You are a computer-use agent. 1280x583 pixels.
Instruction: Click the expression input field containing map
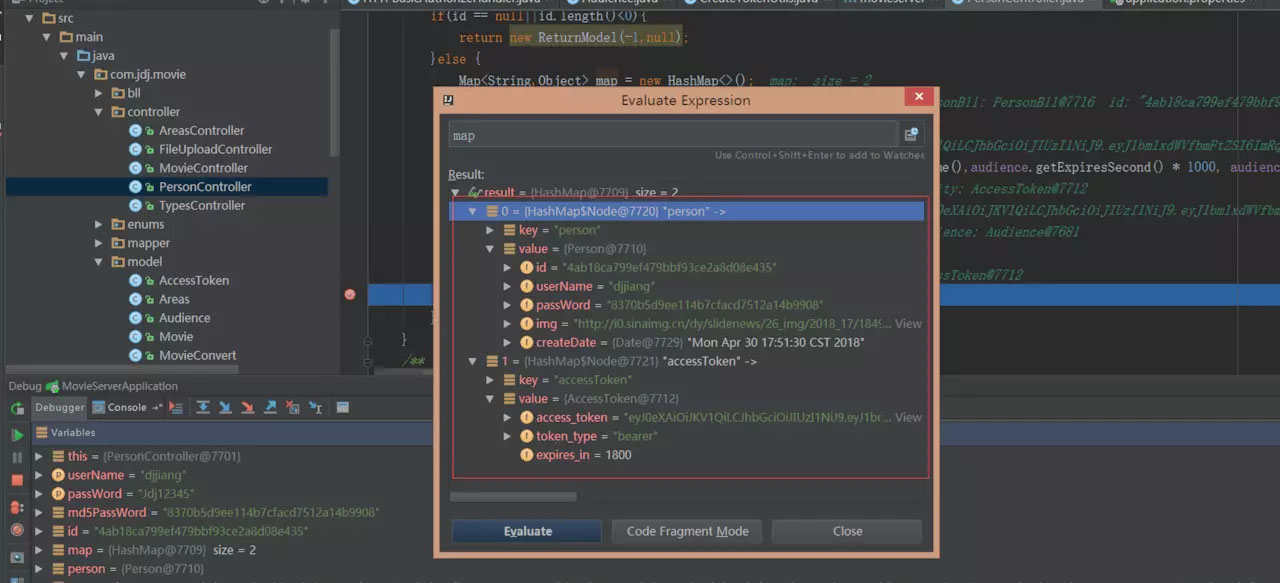(672, 135)
